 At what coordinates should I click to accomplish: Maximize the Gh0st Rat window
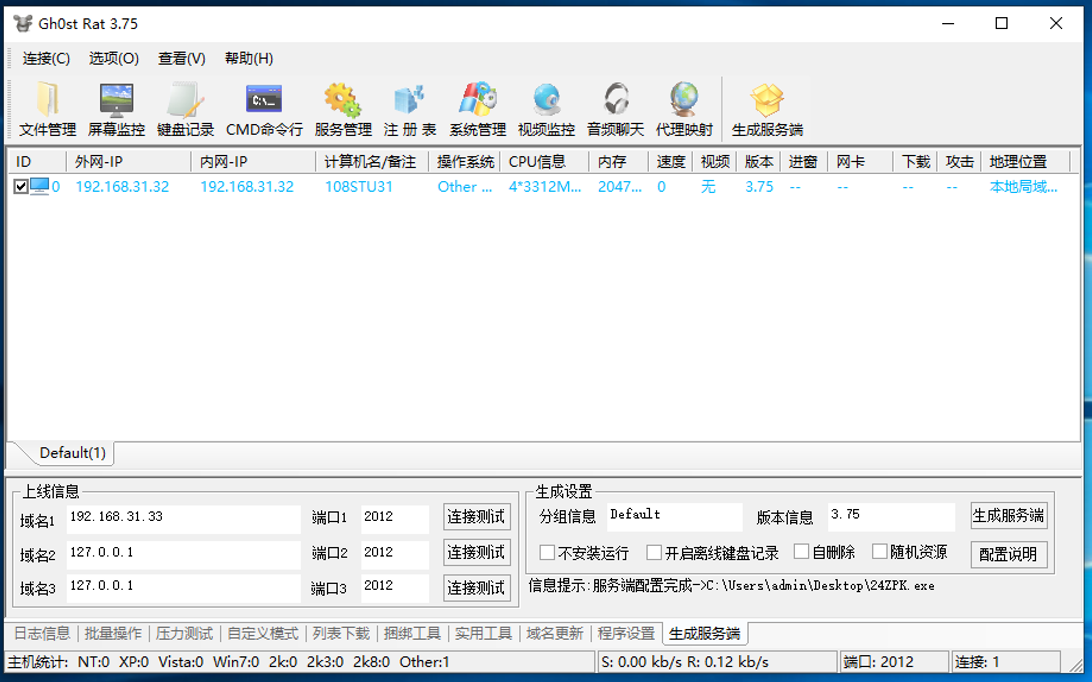point(1001,24)
